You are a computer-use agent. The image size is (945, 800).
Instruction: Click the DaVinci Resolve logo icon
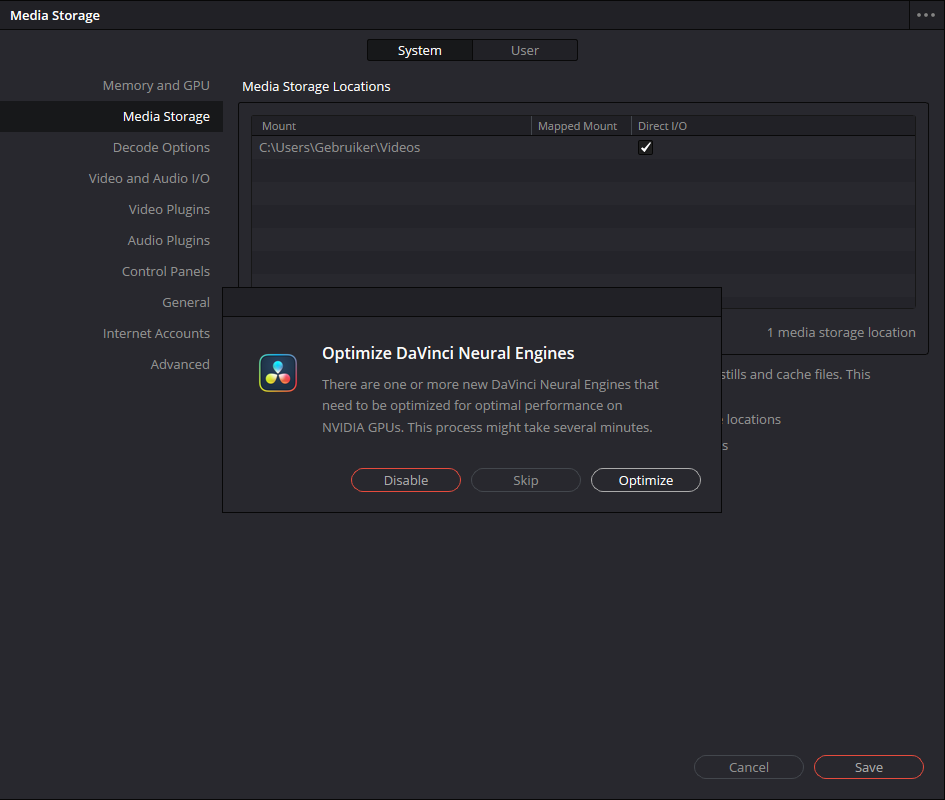(278, 373)
